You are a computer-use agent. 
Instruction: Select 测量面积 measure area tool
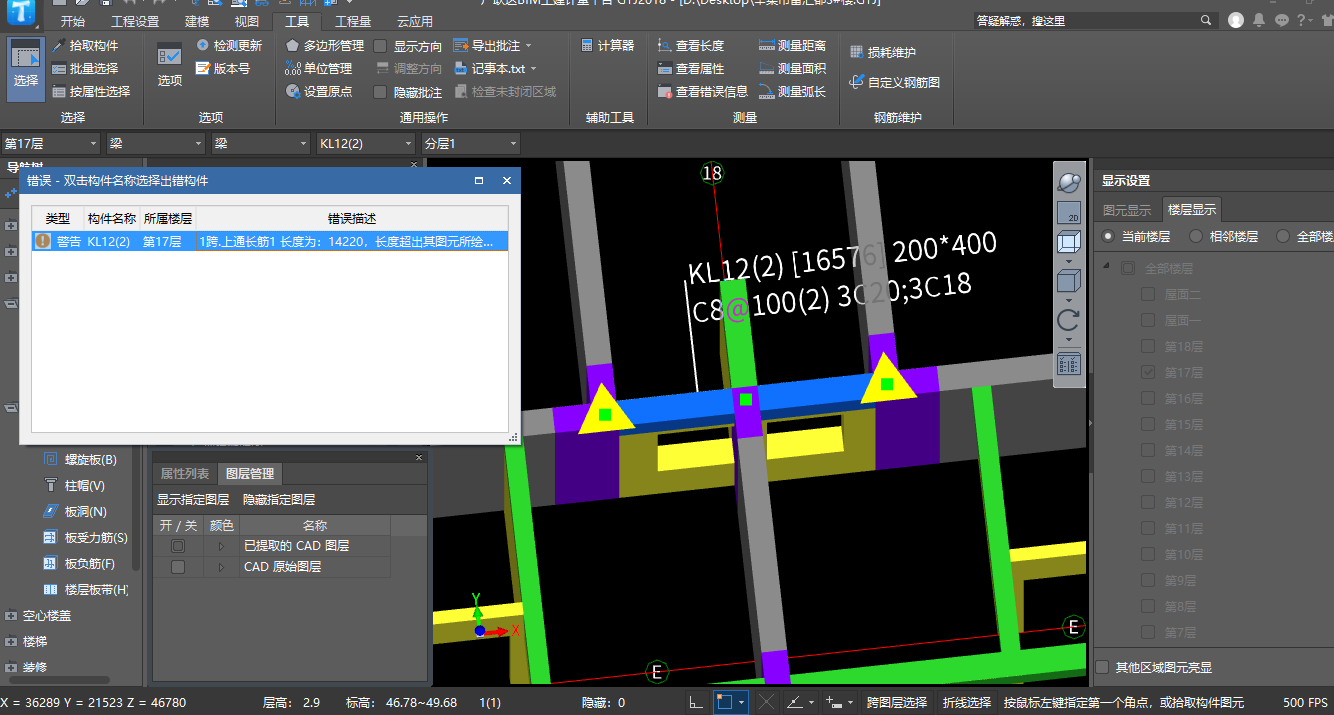pyautogui.click(x=792, y=69)
